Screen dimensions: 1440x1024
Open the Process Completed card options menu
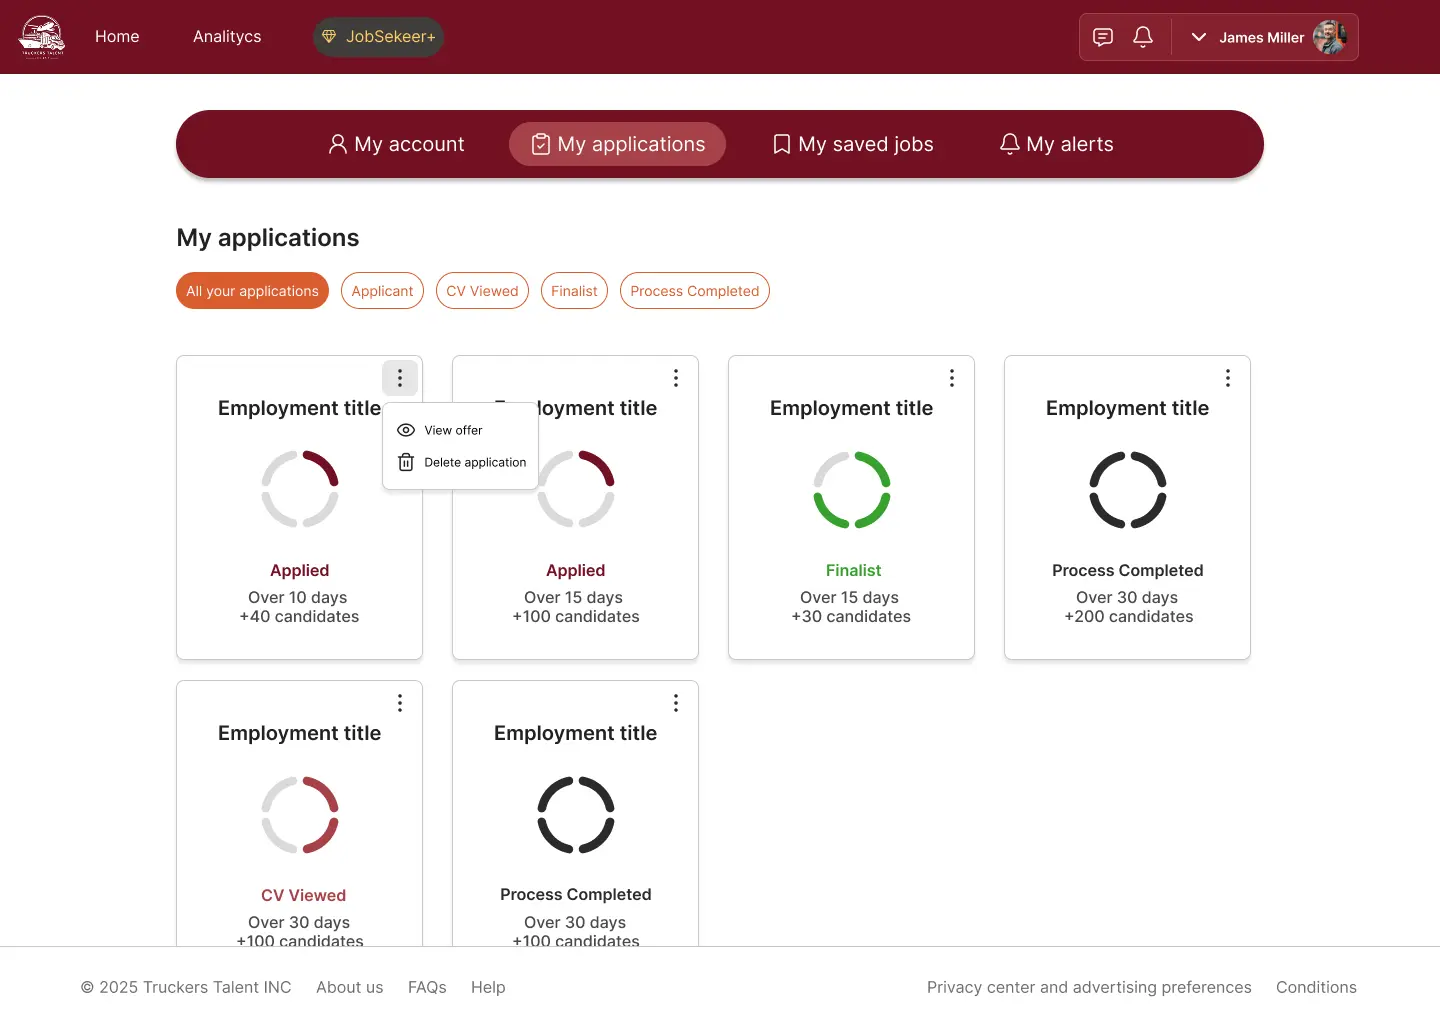(1227, 378)
